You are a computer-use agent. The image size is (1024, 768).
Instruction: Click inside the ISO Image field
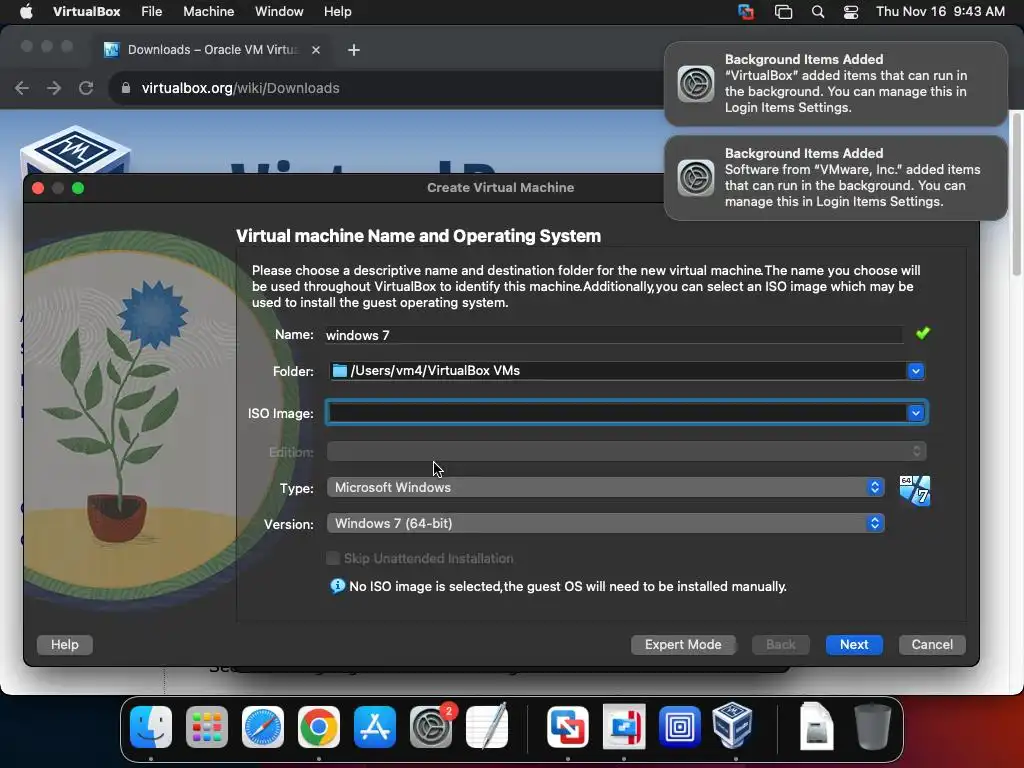(x=616, y=413)
